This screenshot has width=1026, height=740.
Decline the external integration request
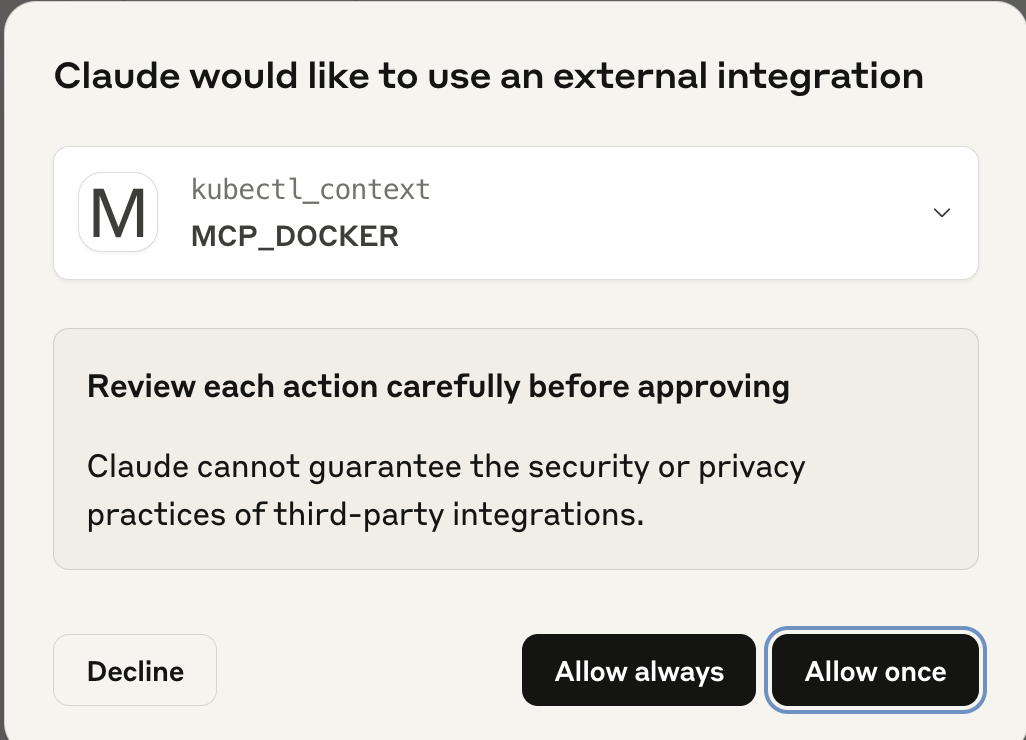(135, 670)
